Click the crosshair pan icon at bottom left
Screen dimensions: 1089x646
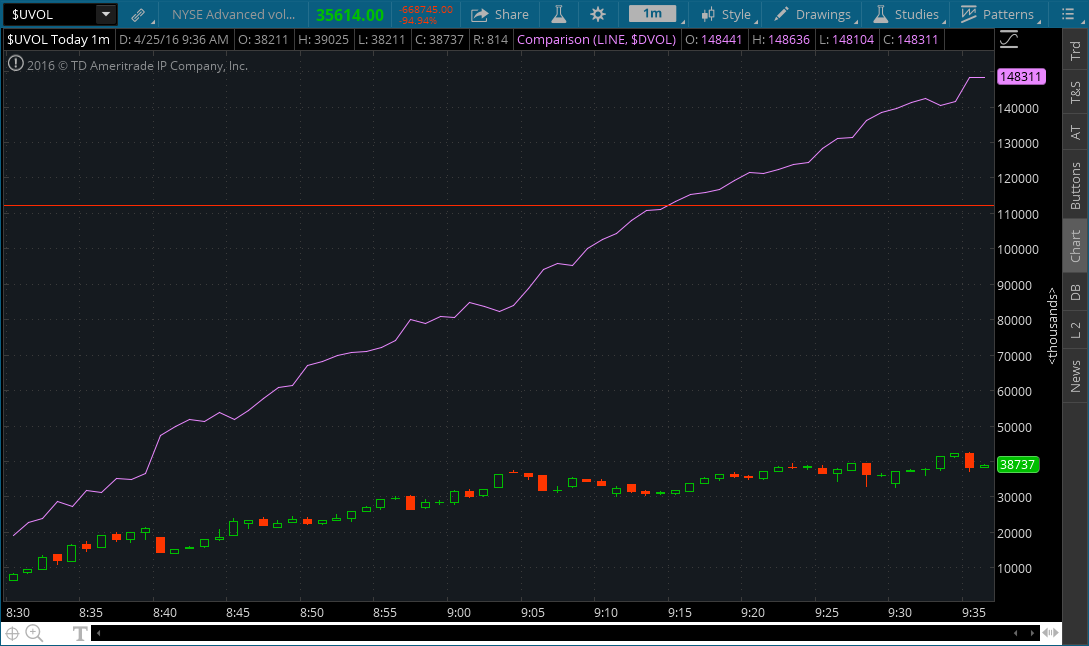(13, 633)
